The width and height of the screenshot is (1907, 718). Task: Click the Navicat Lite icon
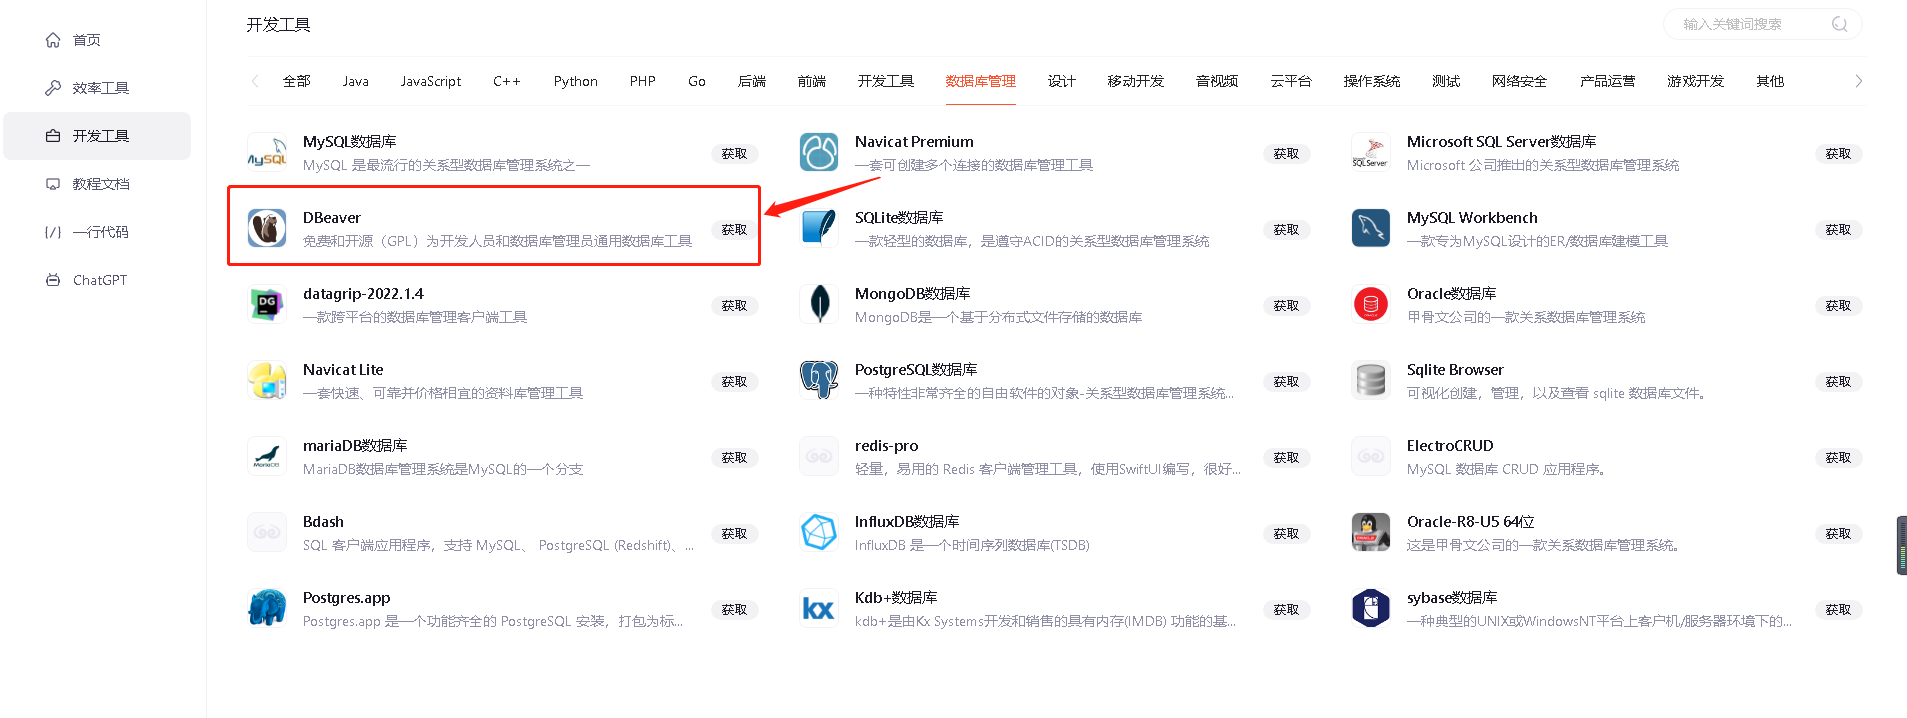[267, 381]
